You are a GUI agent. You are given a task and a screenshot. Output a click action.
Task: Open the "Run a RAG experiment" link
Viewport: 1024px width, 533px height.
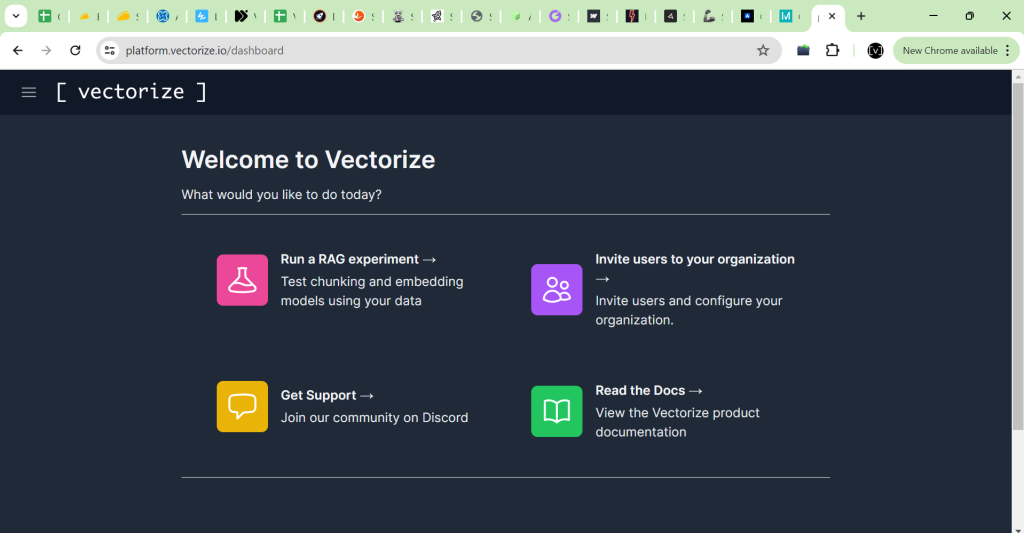pyautogui.click(x=358, y=259)
